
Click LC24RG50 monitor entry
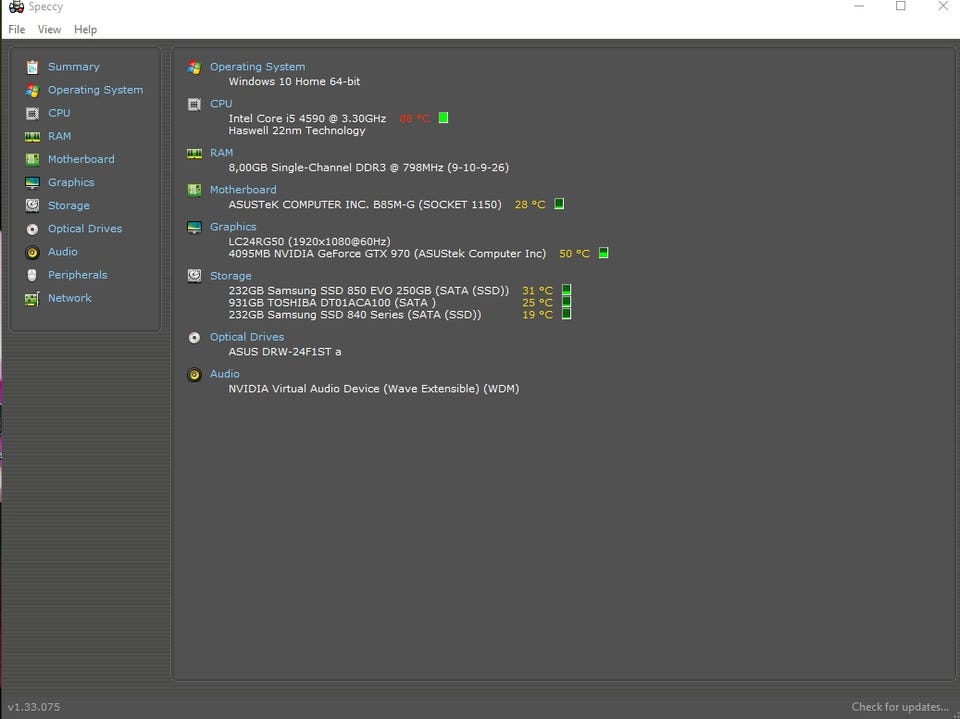tap(309, 241)
